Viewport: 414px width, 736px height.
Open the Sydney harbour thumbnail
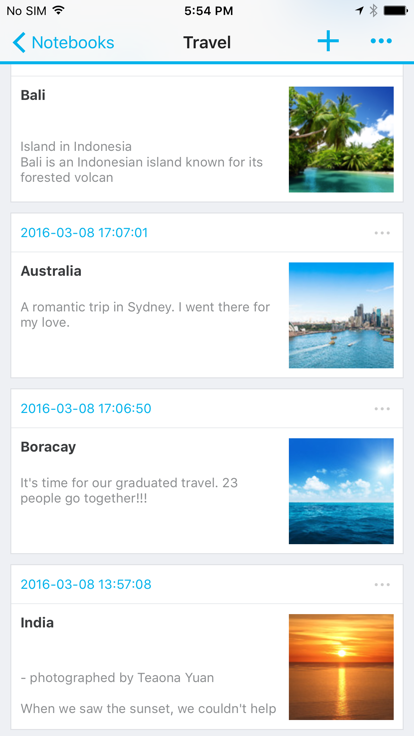[x=341, y=315]
